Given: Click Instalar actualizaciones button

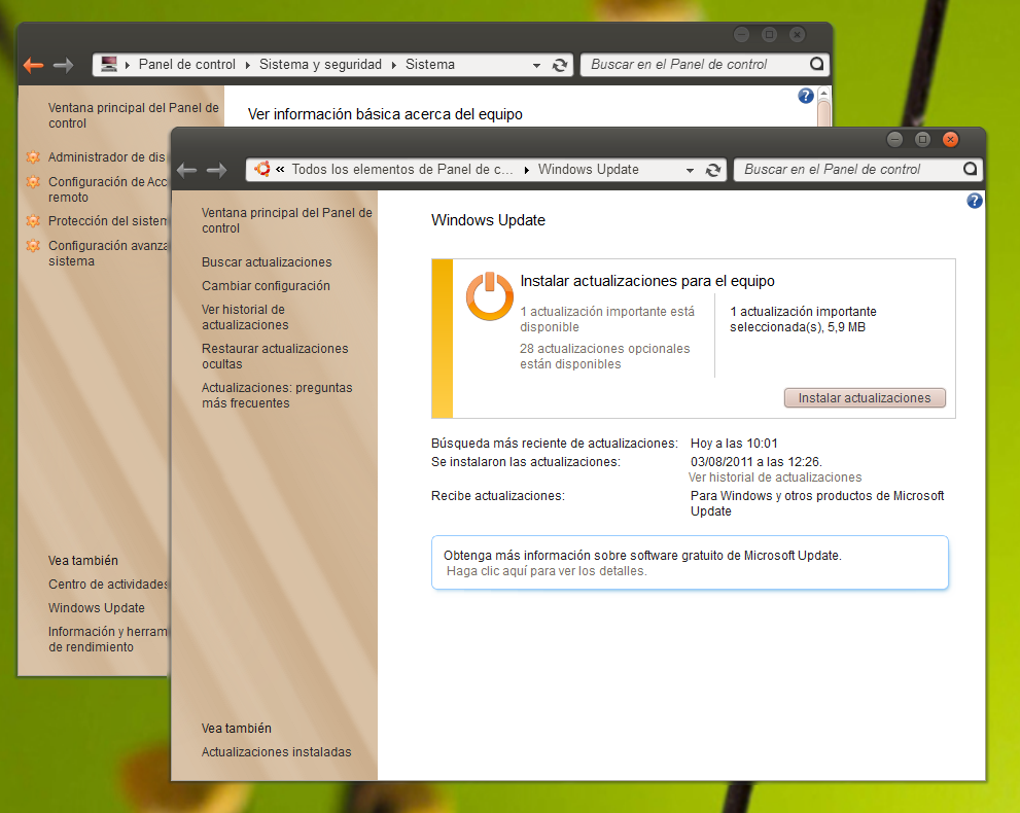Looking at the screenshot, I should 865,398.
